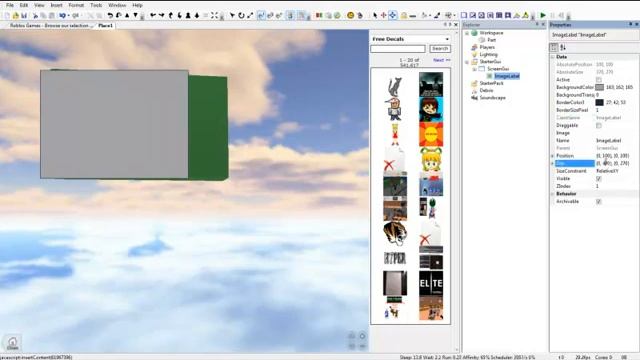The height and width of the screenshot is (360, 640).
Task: Click the empty square frame icon
Action: coord(464,16)
